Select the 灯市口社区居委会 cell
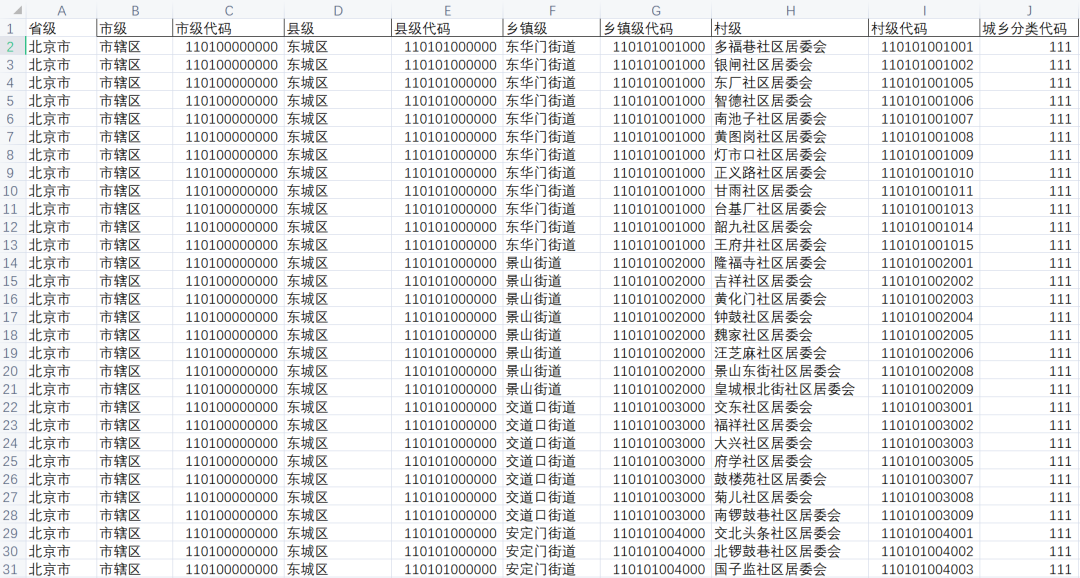 (x=790, y=154)
